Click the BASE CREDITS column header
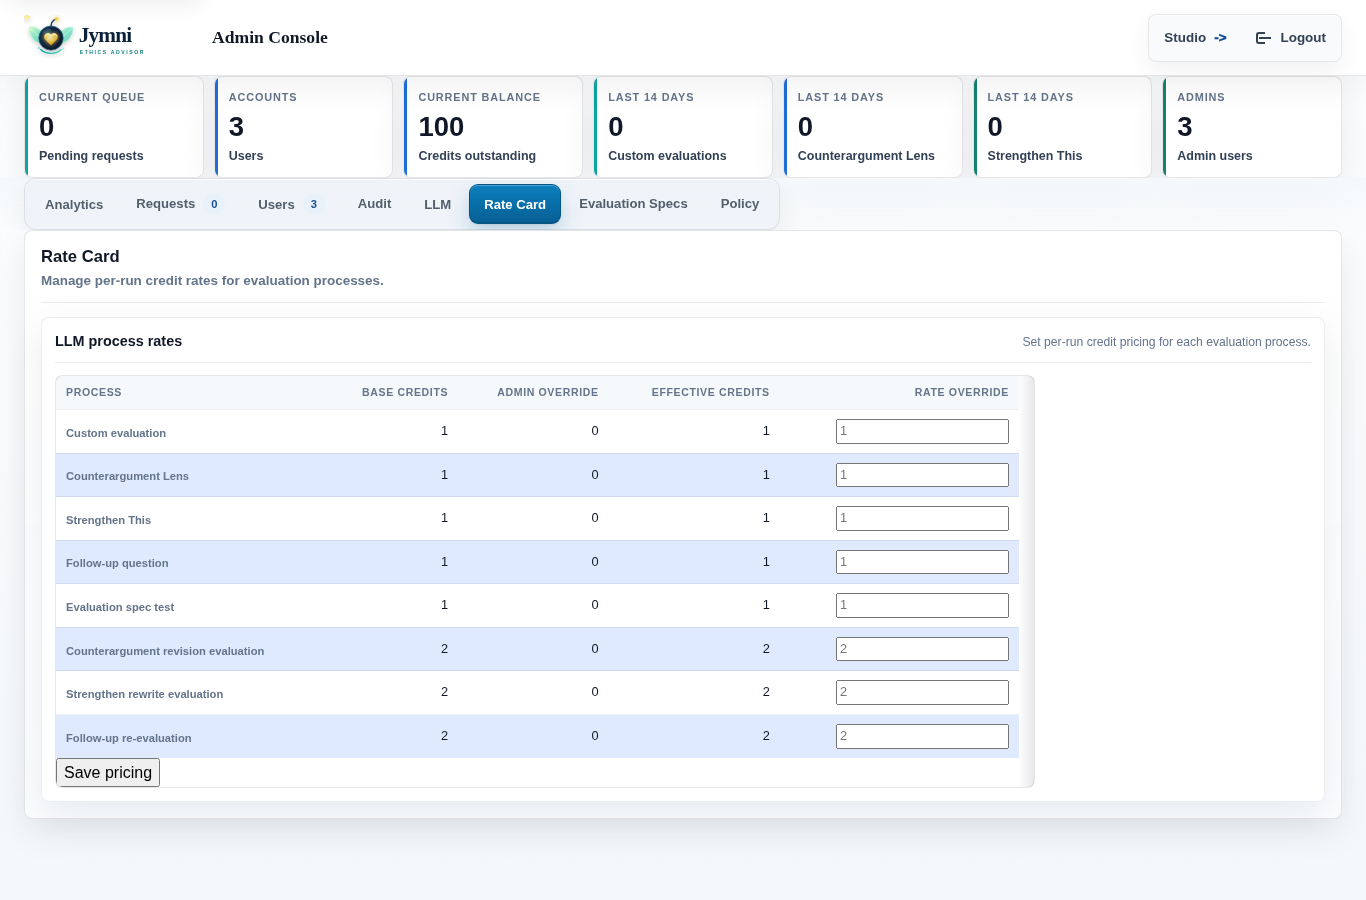Screen dimensions: 1366x900 coord(405,392)
